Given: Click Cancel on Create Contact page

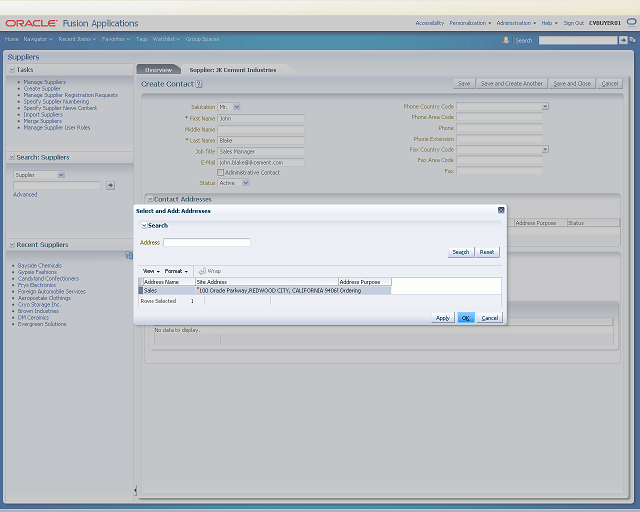Looking at the screenshot, I should coord(610,84).
